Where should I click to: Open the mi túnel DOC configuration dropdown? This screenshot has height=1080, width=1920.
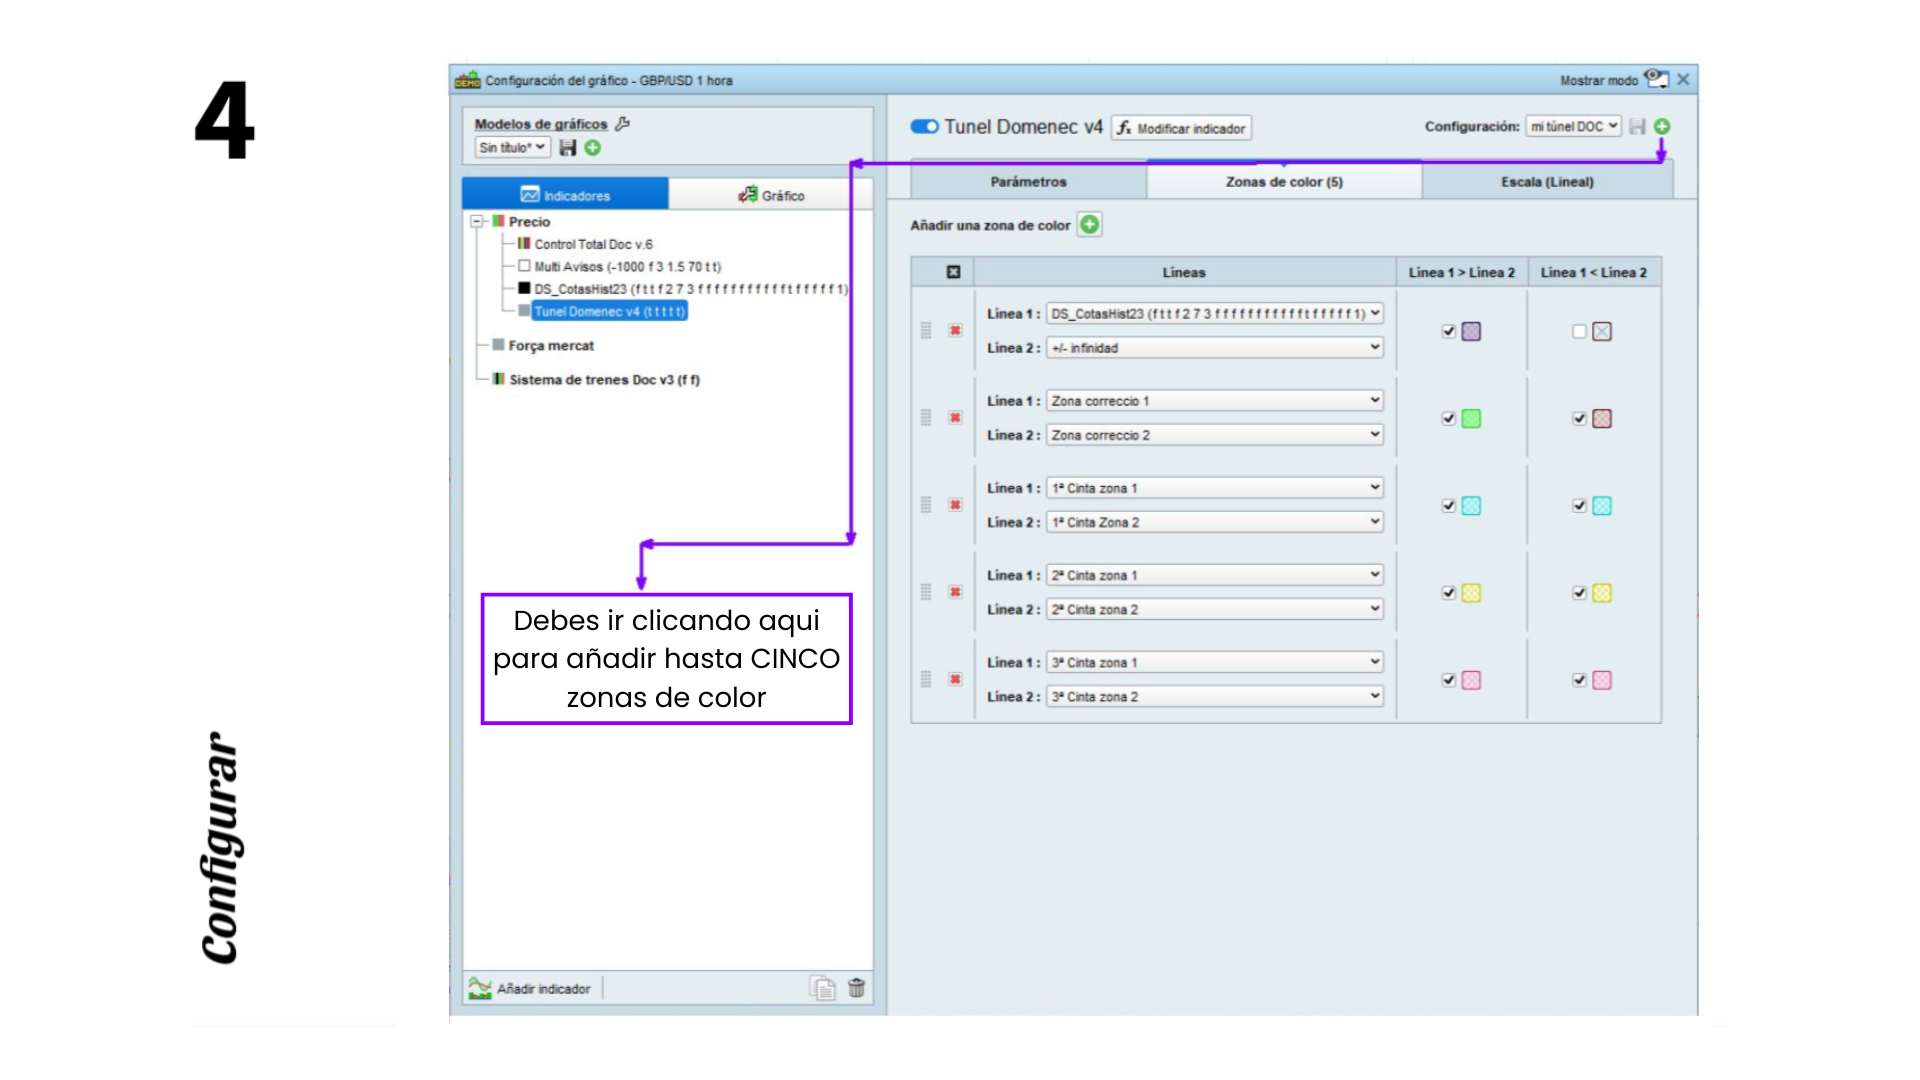point(1573,126)
